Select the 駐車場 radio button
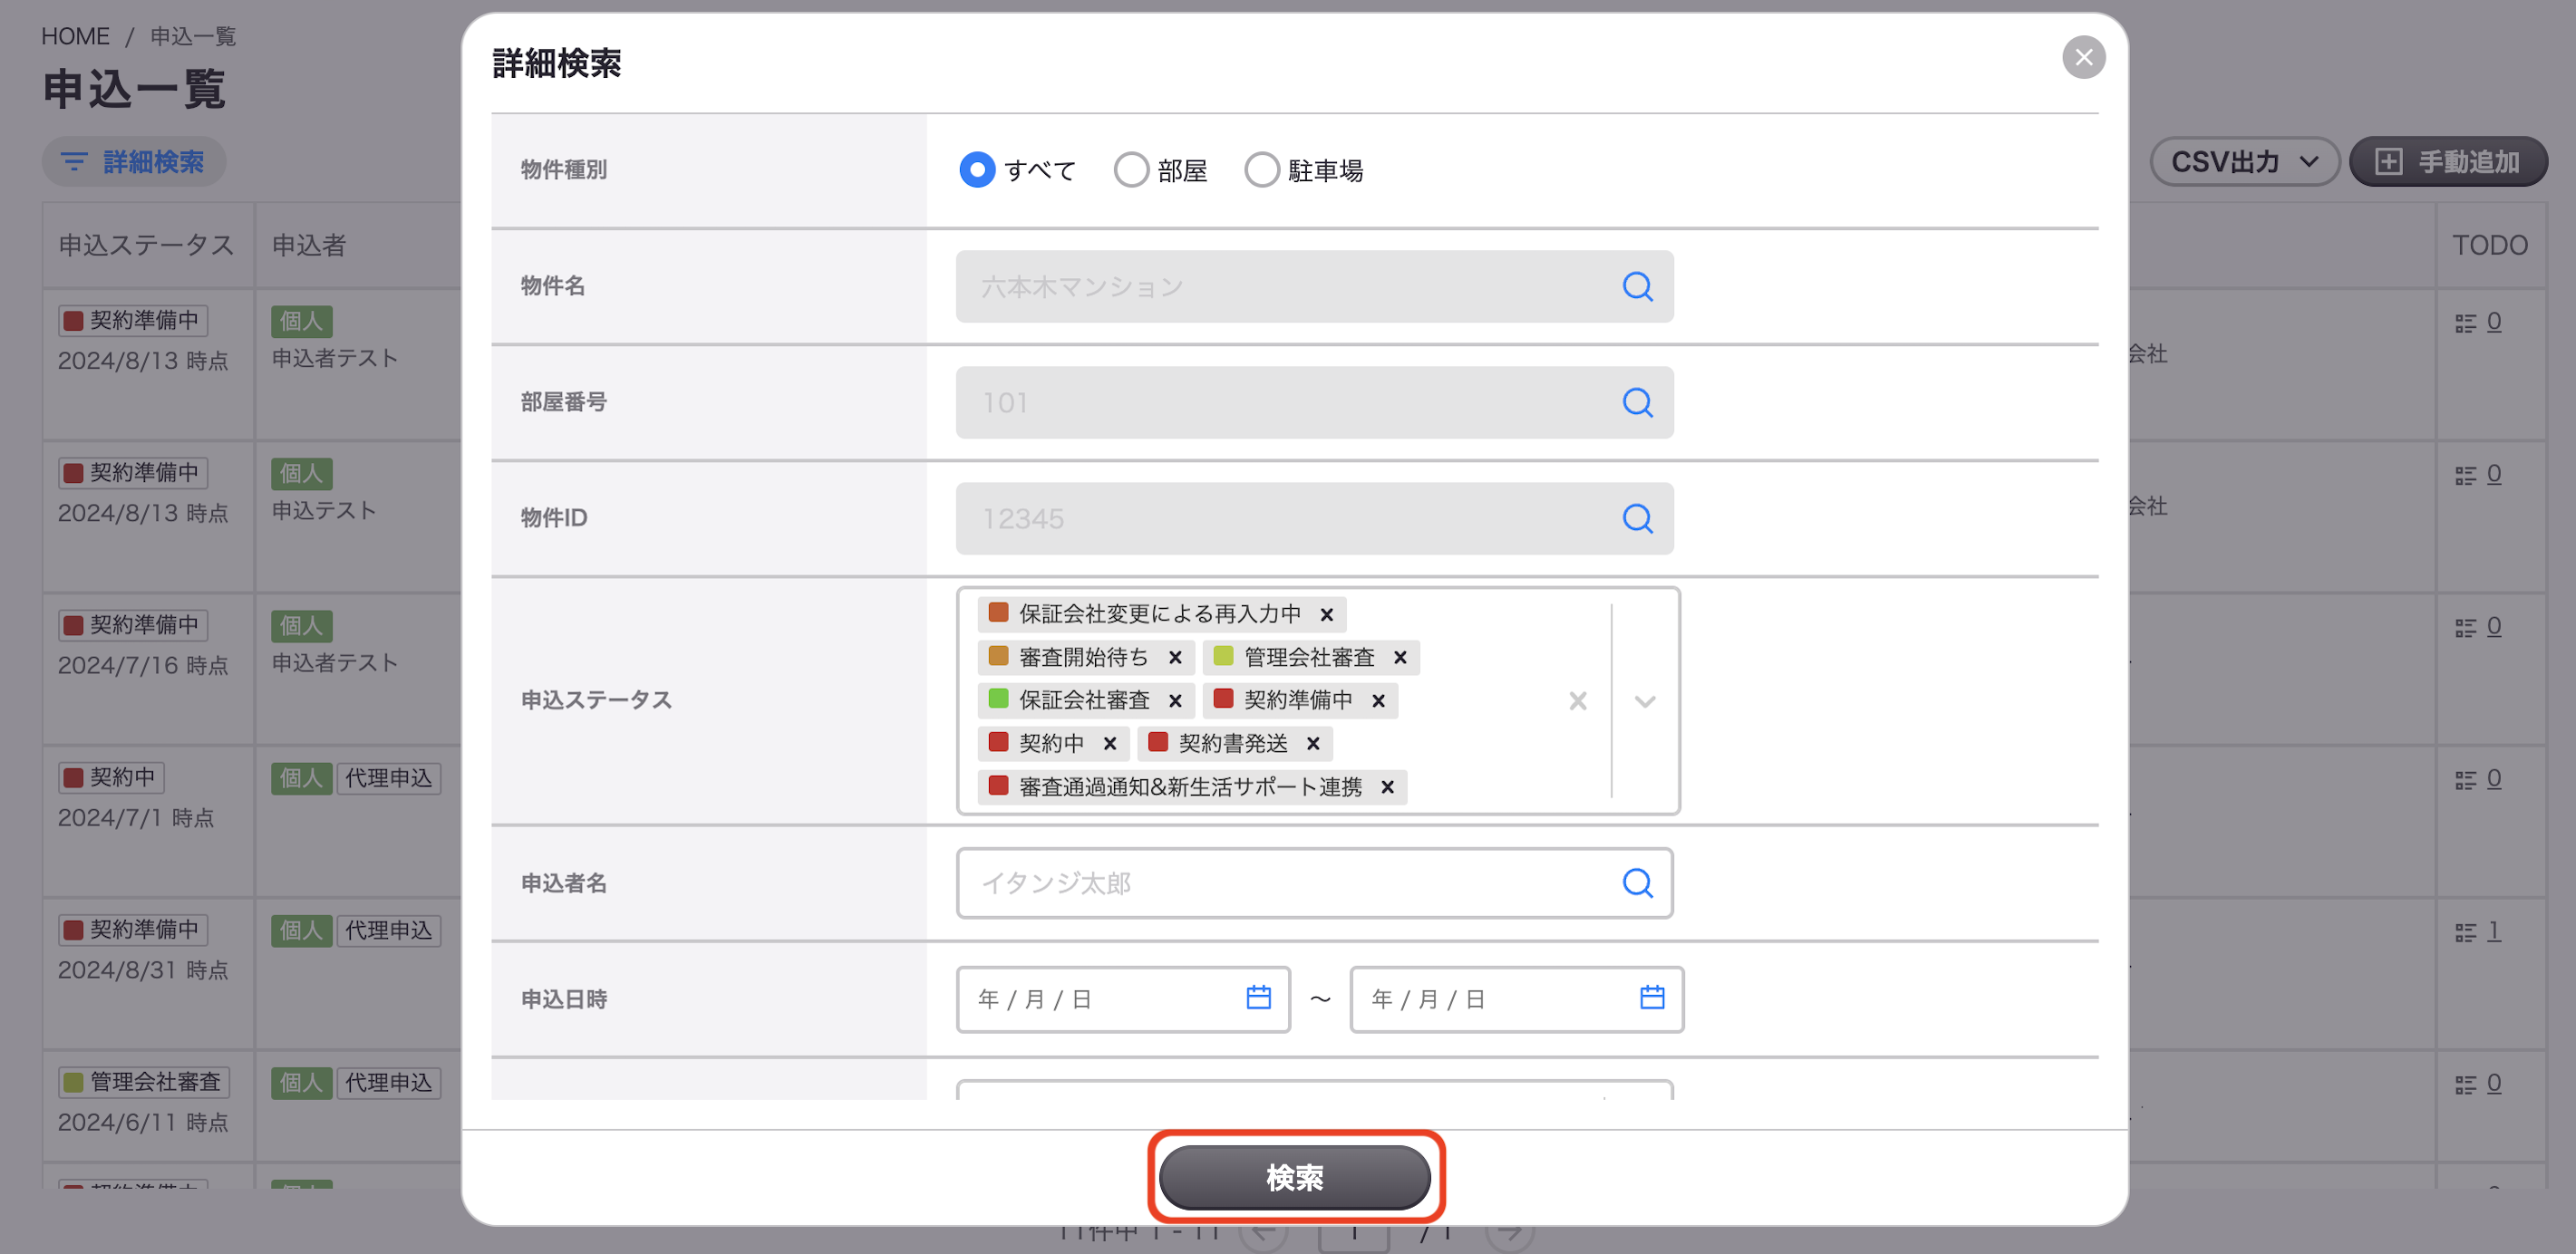The width and height of the screenshot is (2576, 1254). click(x=1261, y=170)
